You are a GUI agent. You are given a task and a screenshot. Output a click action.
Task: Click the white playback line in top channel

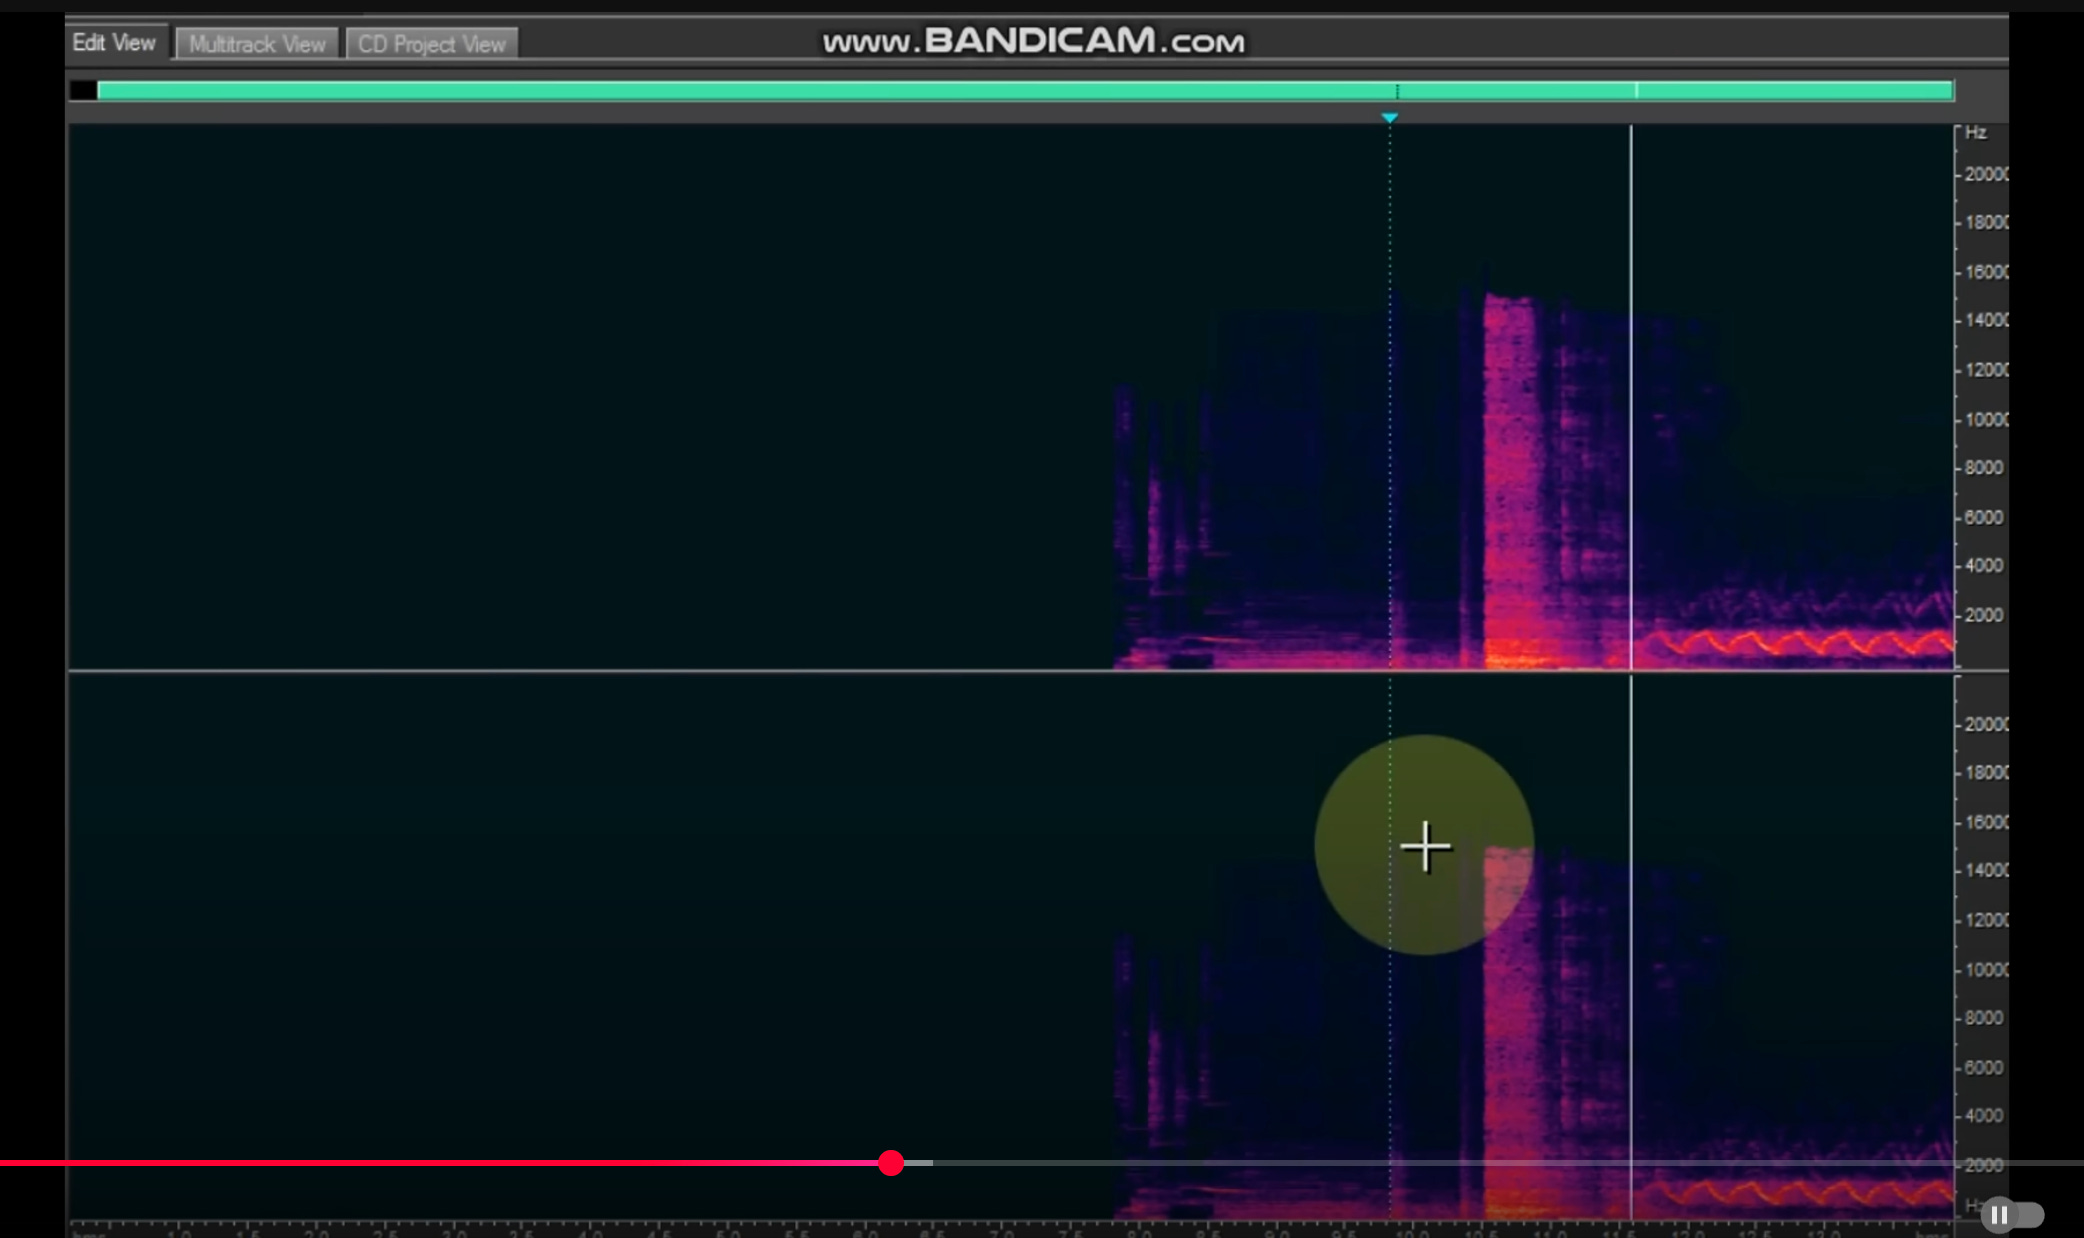(x=1631, y=400)
